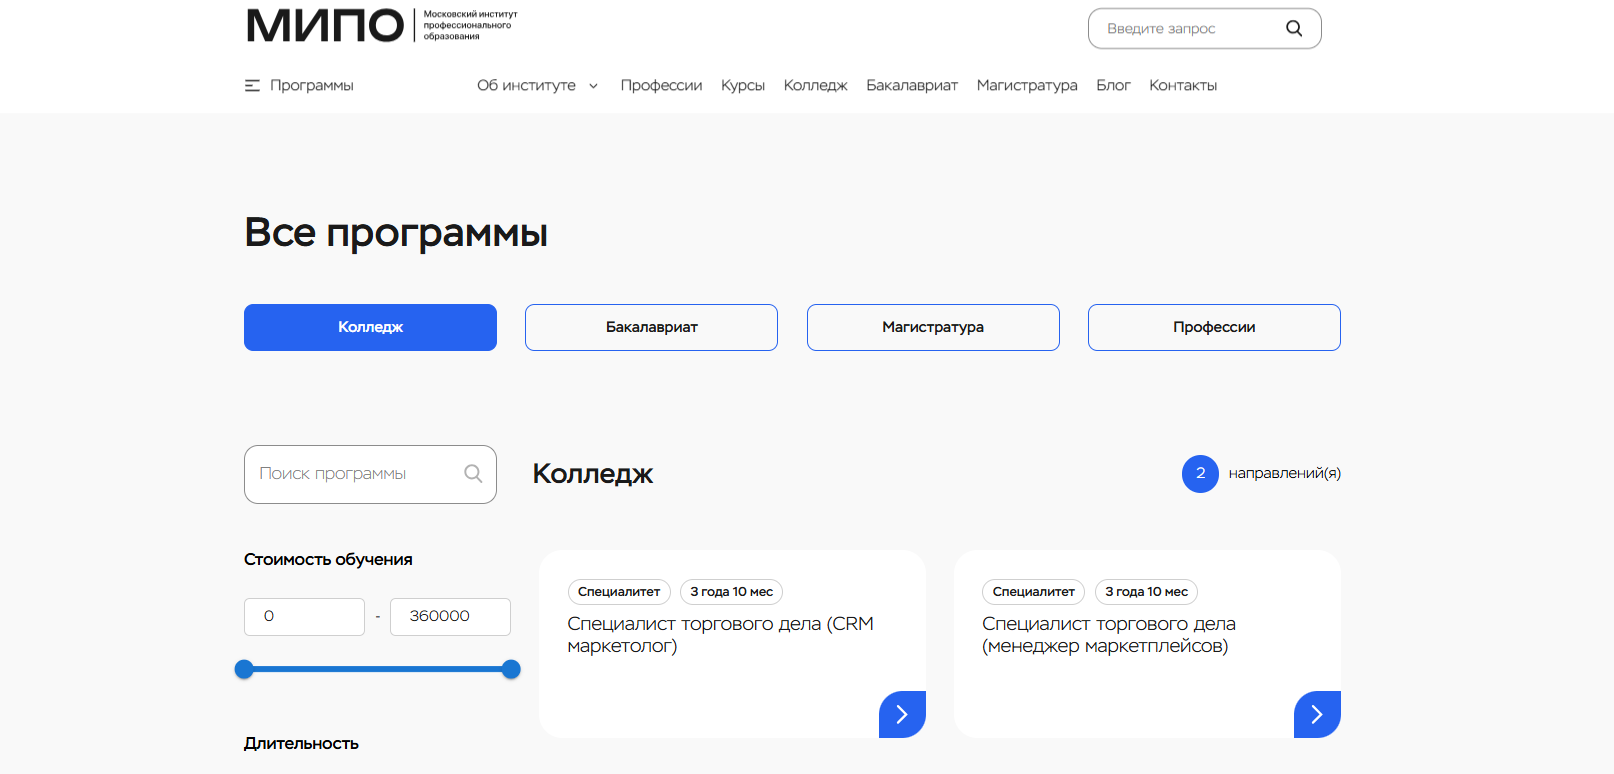Go to Курсы in the navigation
The height and width of the screenshot is (774, 1614).
click(x=743, y=85)
